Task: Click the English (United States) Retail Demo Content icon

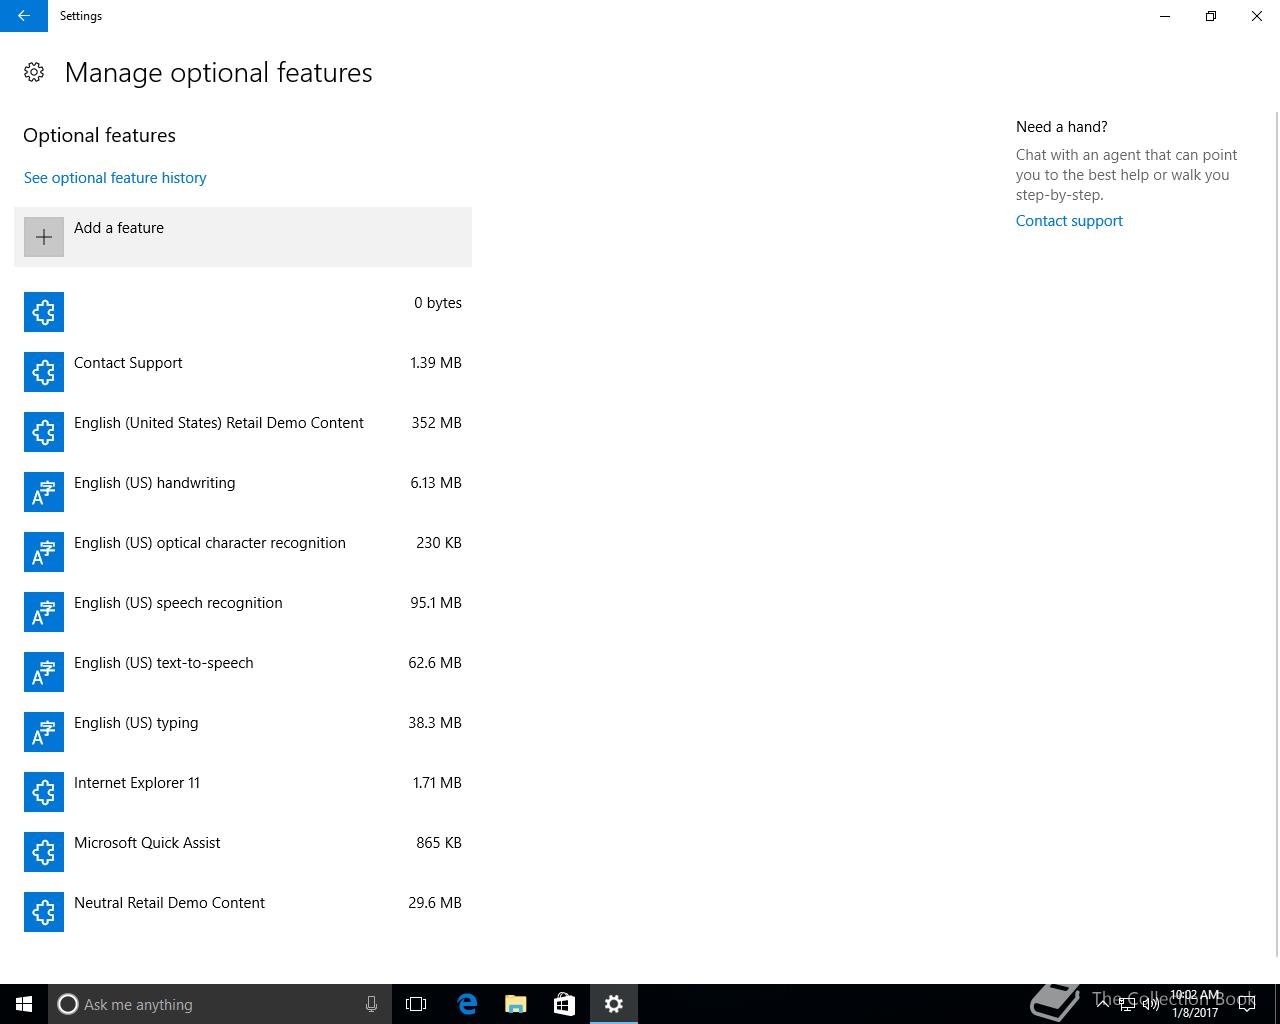Action: pos(44,432)
